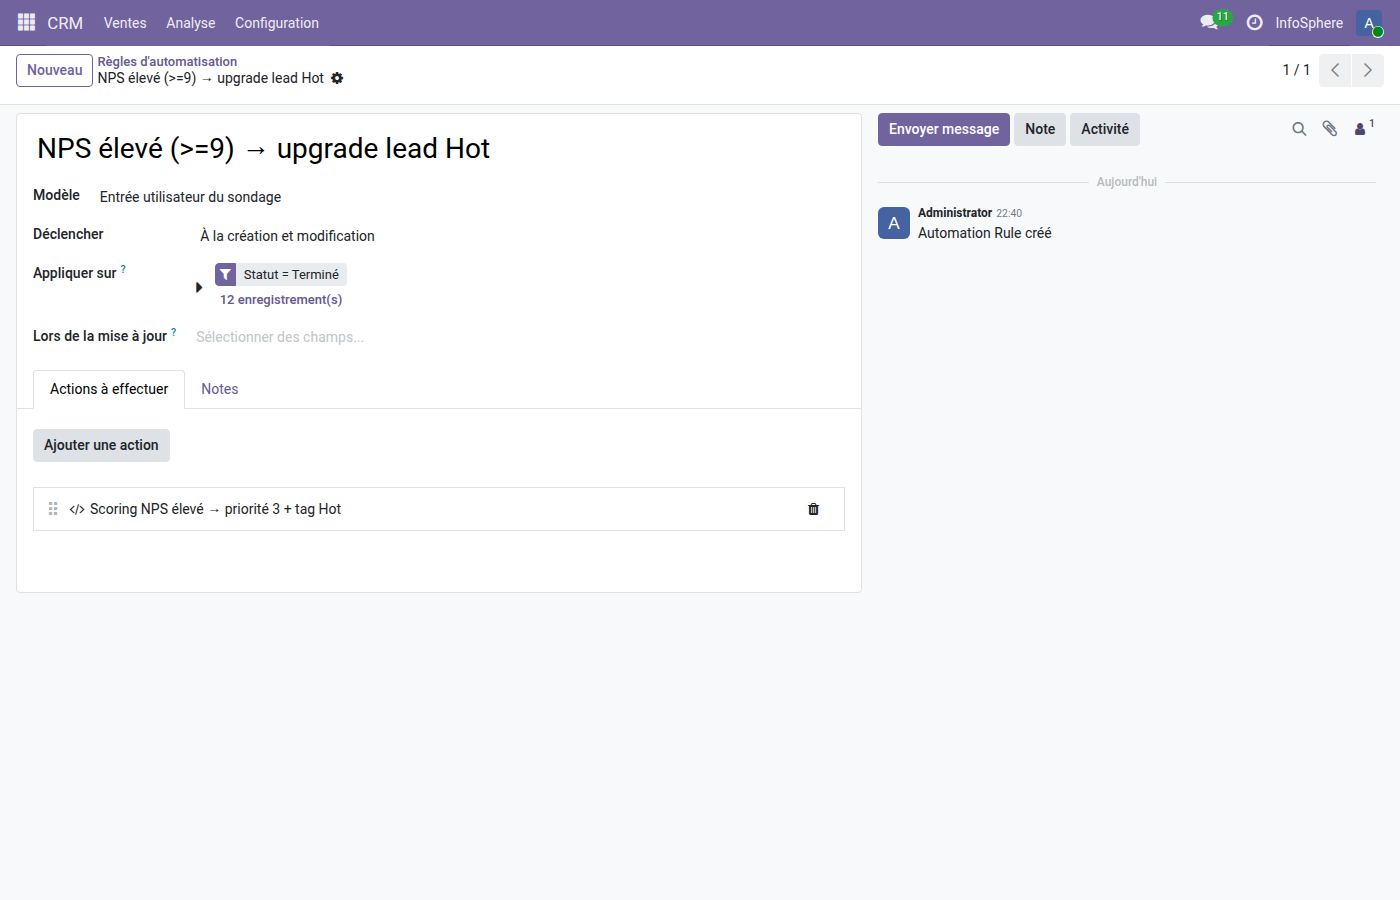Open the attachments paperclip icon
The width and height of the screenshot is (1400, 900).
pos(1330,129)
